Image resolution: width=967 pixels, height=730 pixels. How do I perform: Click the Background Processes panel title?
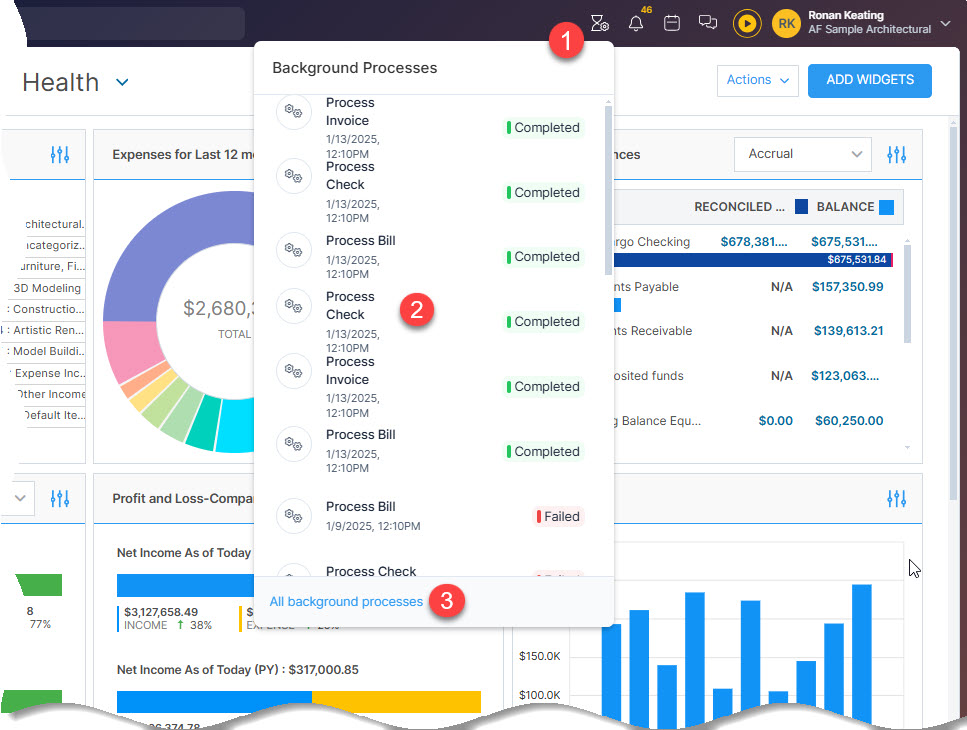click(x=355, y=68)
